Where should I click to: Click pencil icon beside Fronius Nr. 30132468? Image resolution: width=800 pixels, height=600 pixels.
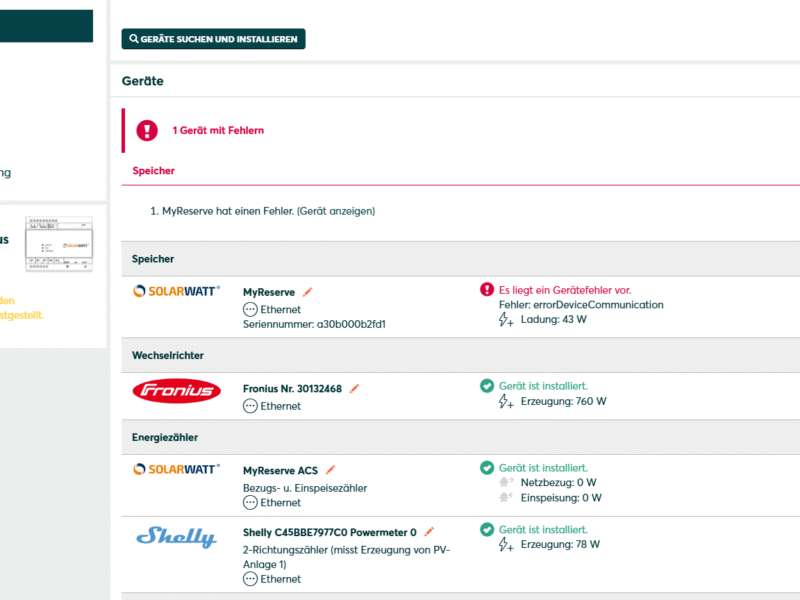coord(354,388)
